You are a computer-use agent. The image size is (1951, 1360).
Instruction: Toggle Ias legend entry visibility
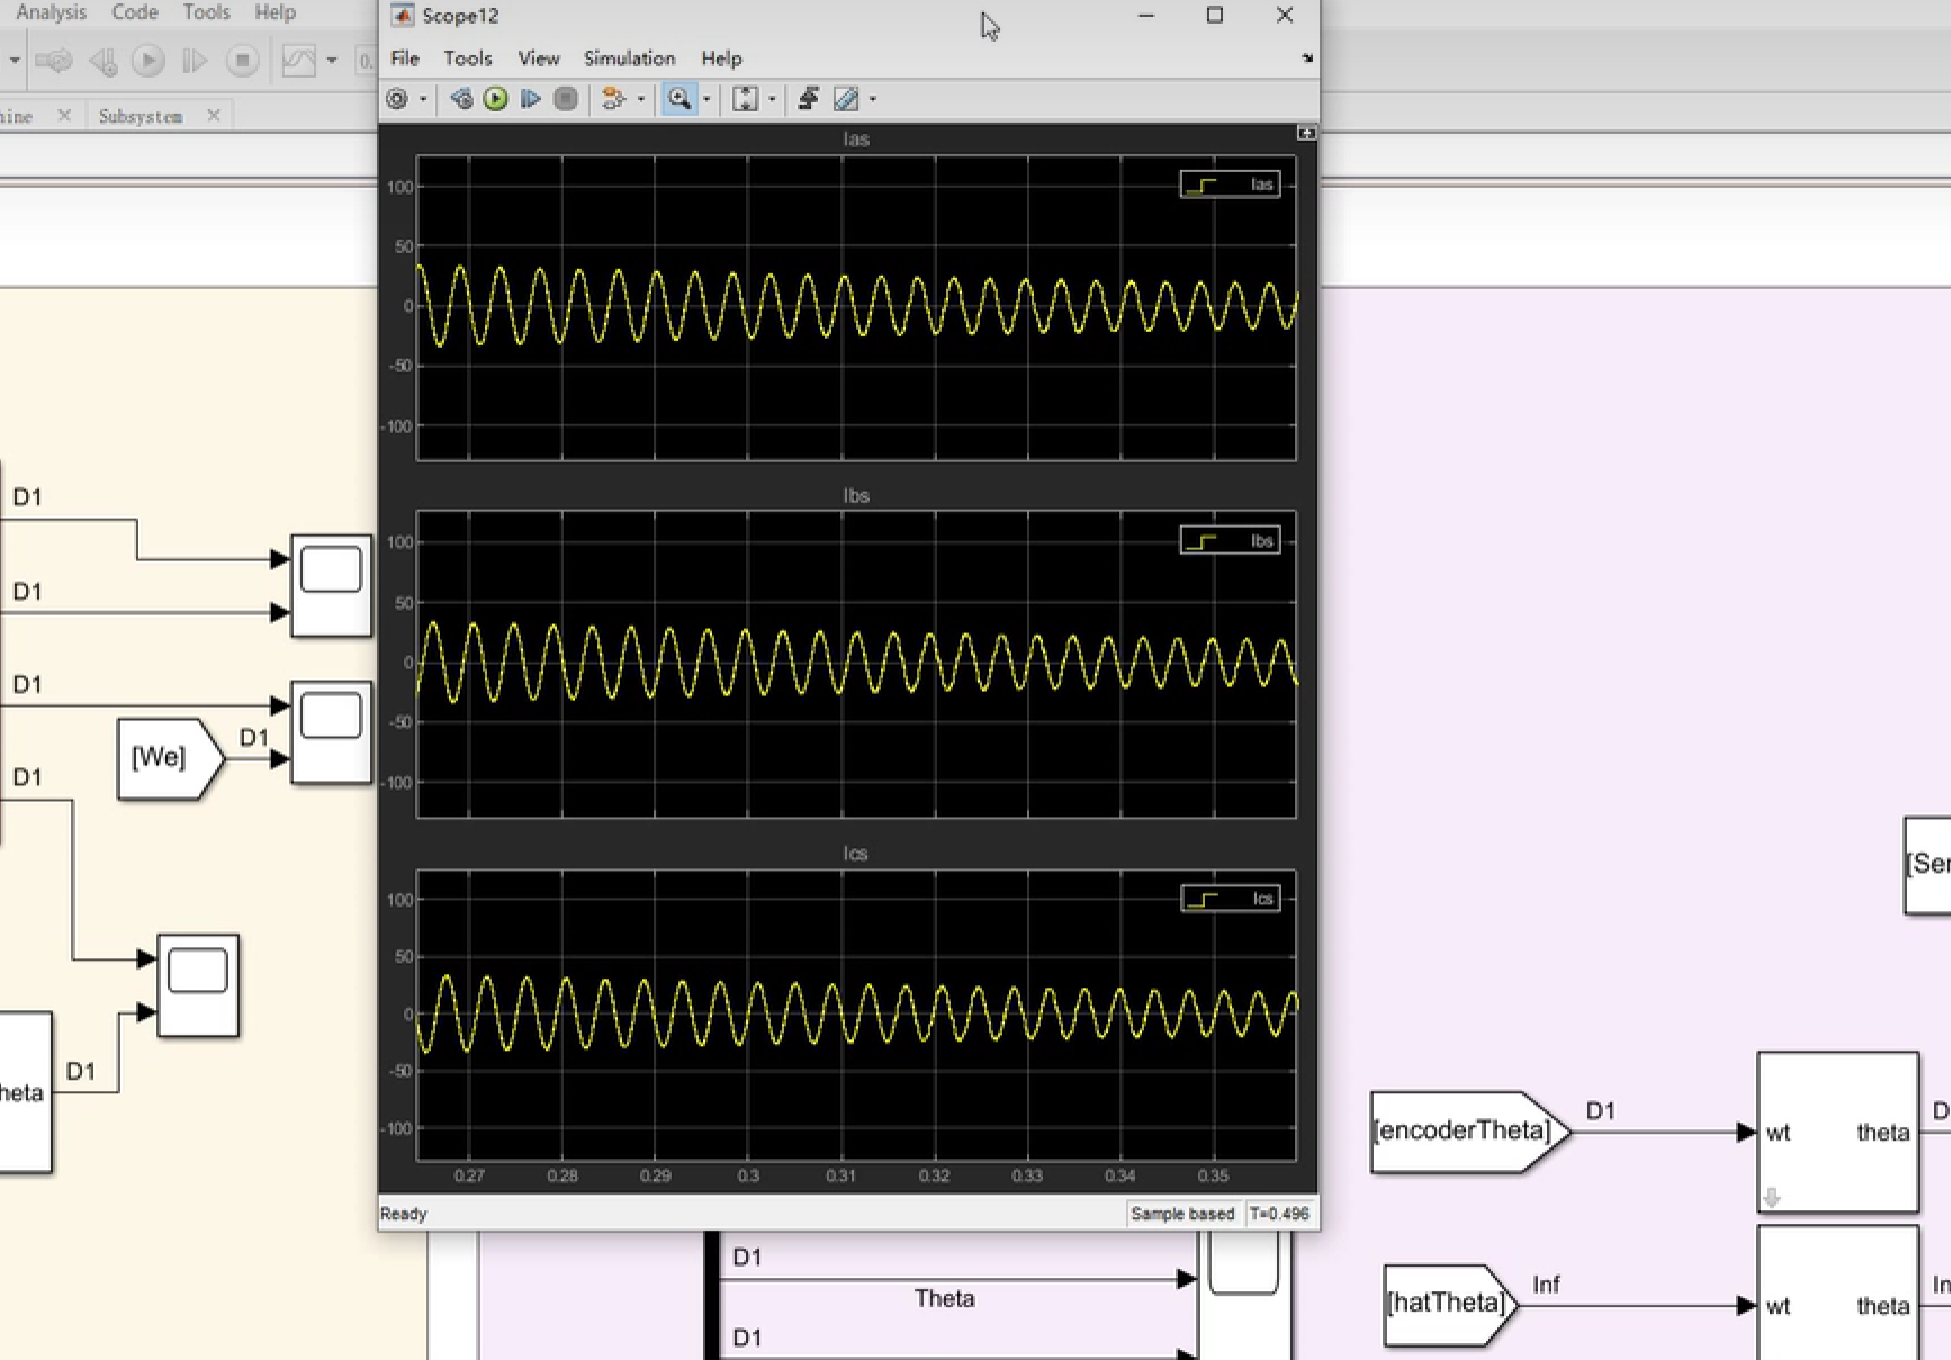coord(1229,185)
